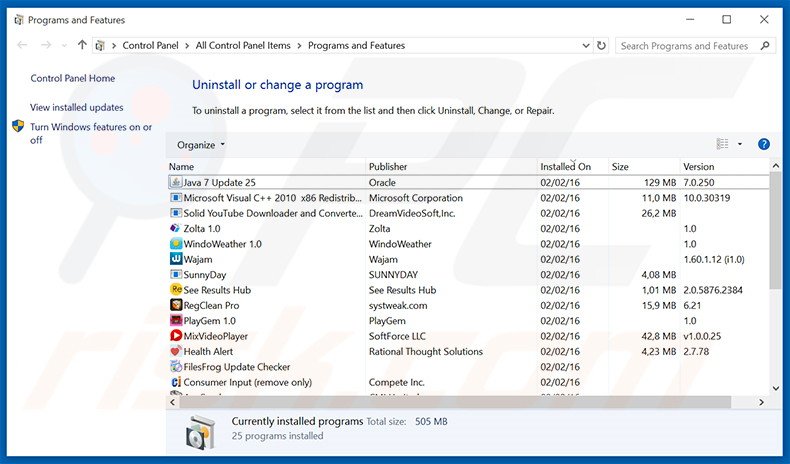Click the horizontal scrollbar right arrow

(761, 402)
